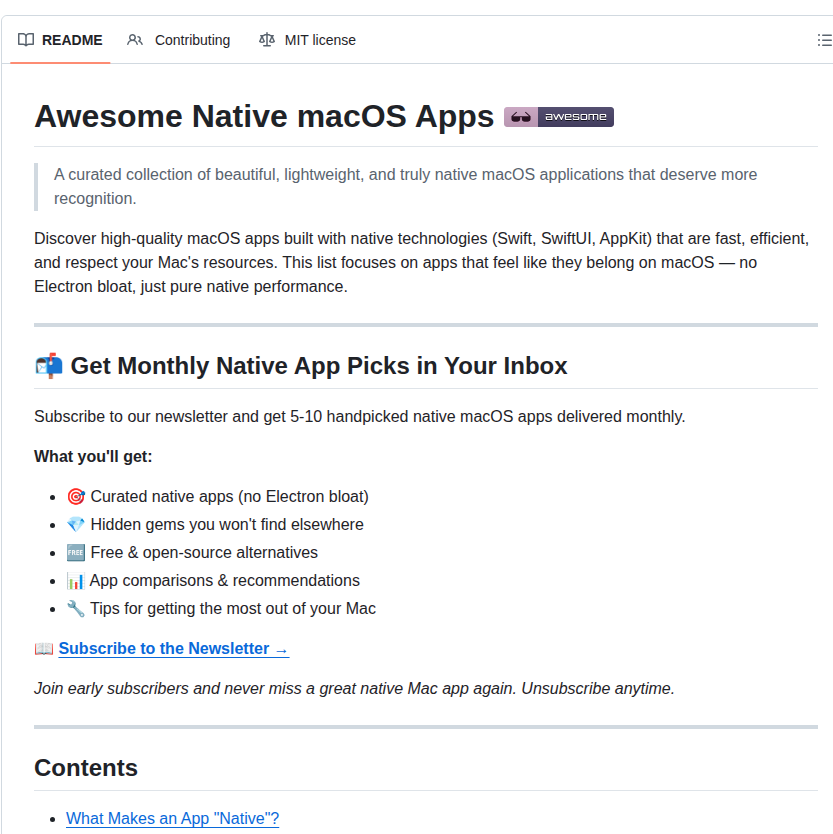
Task: Open the table of contents outline icon
Action: [824, 40]
